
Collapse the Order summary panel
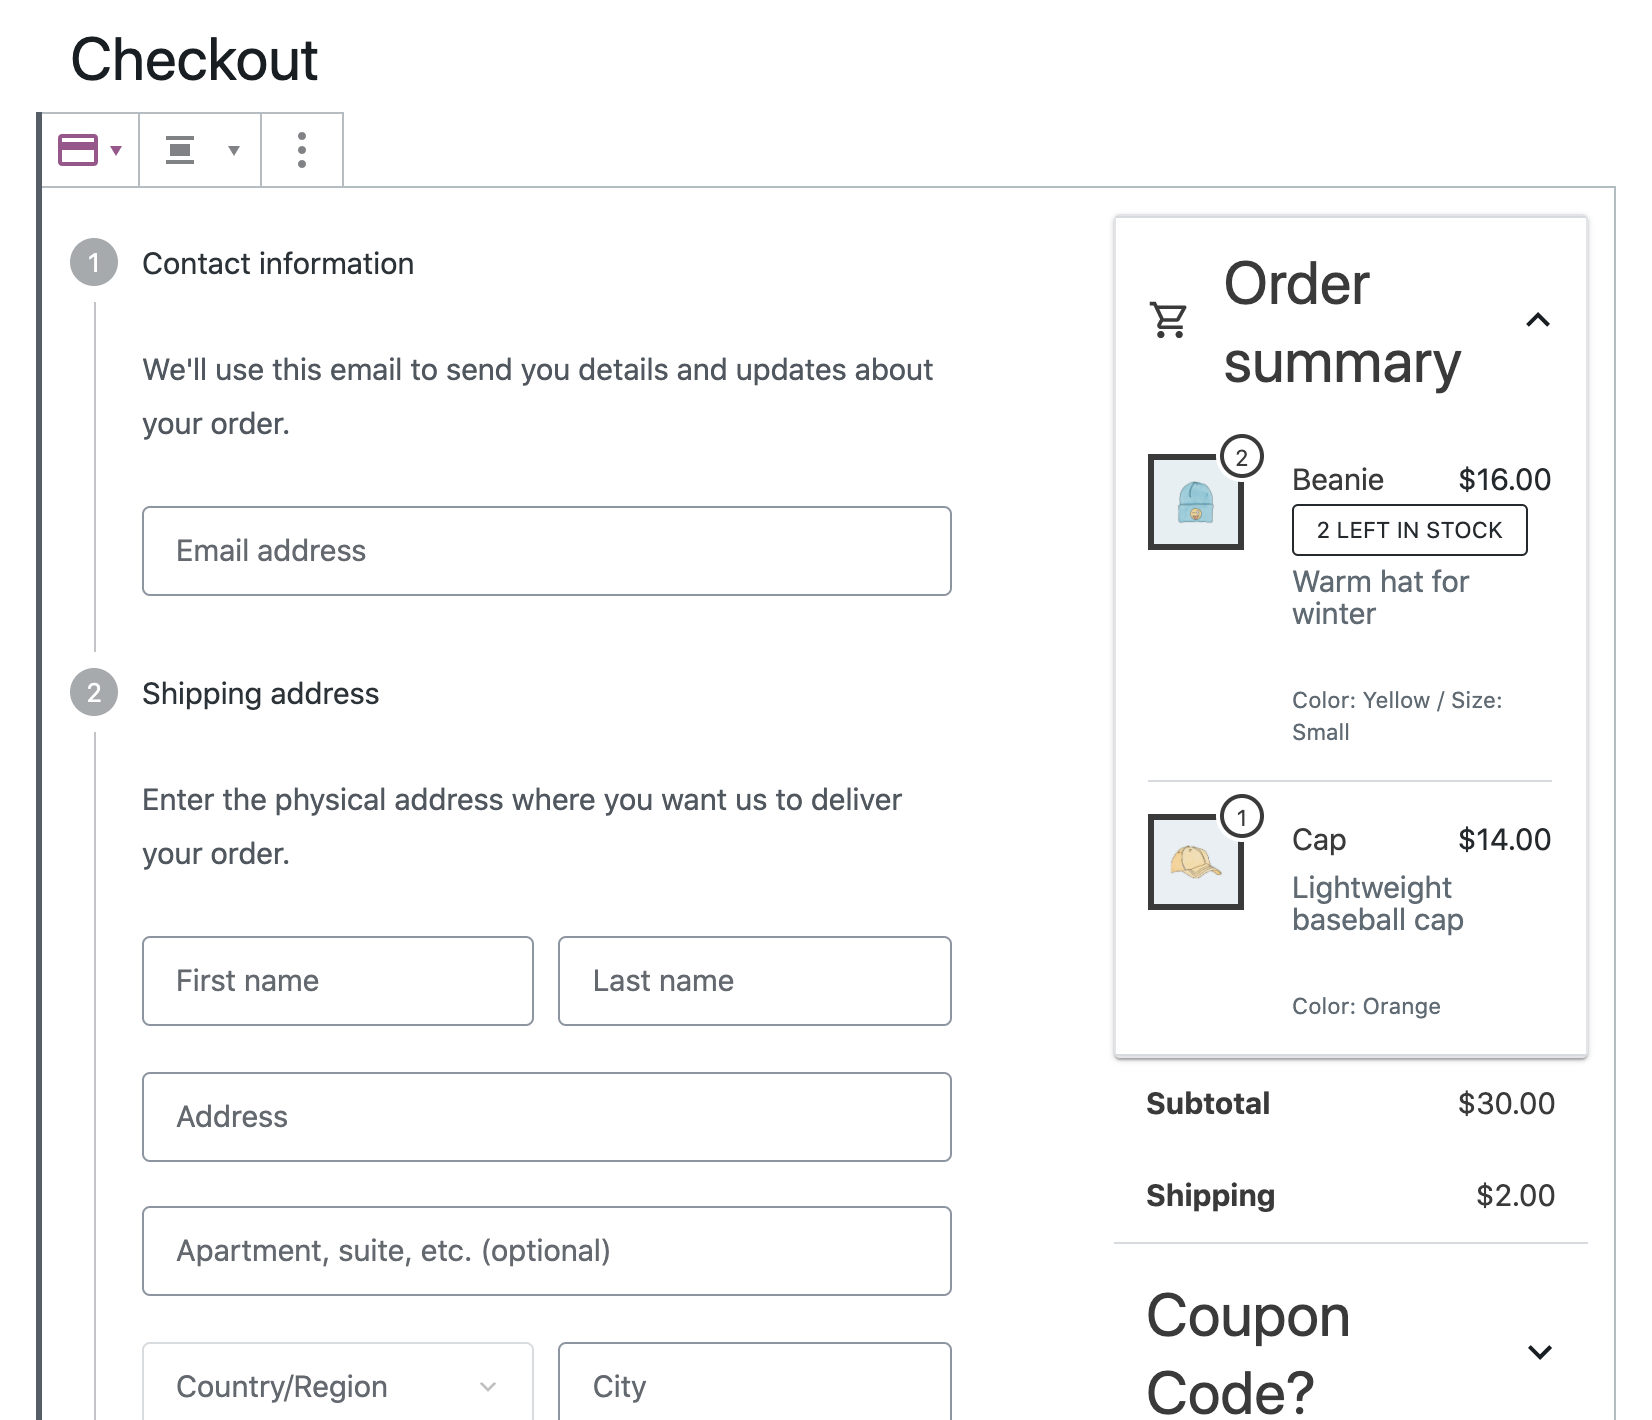point(1538,321)
